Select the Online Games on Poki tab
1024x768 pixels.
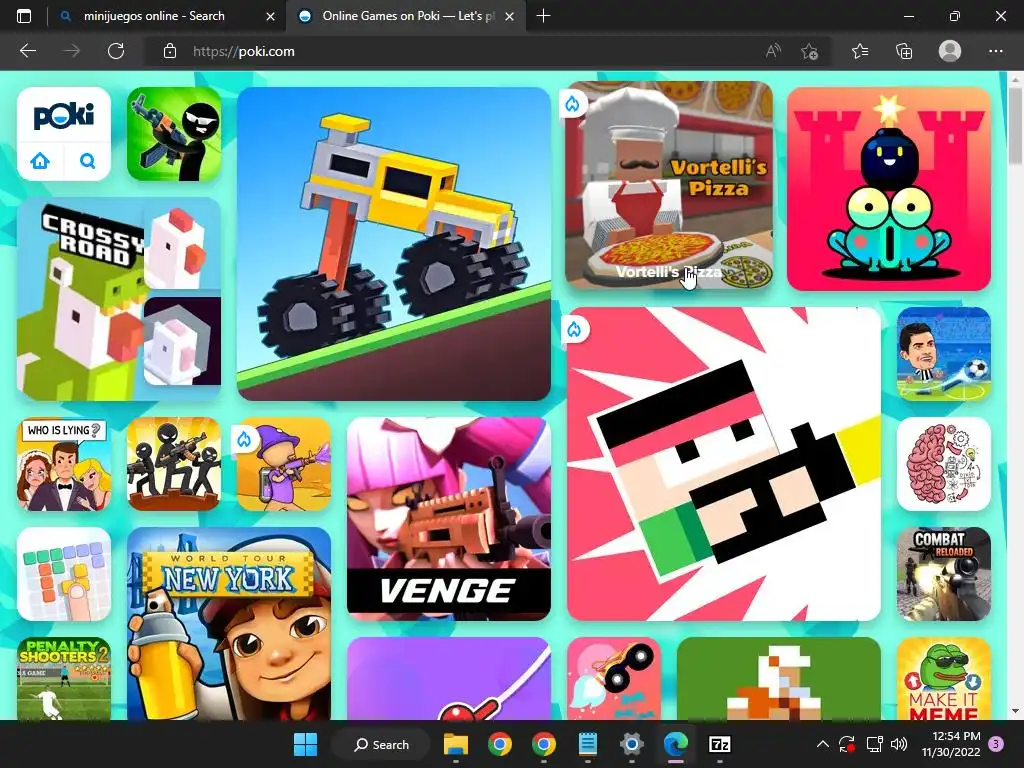[405, 16]
